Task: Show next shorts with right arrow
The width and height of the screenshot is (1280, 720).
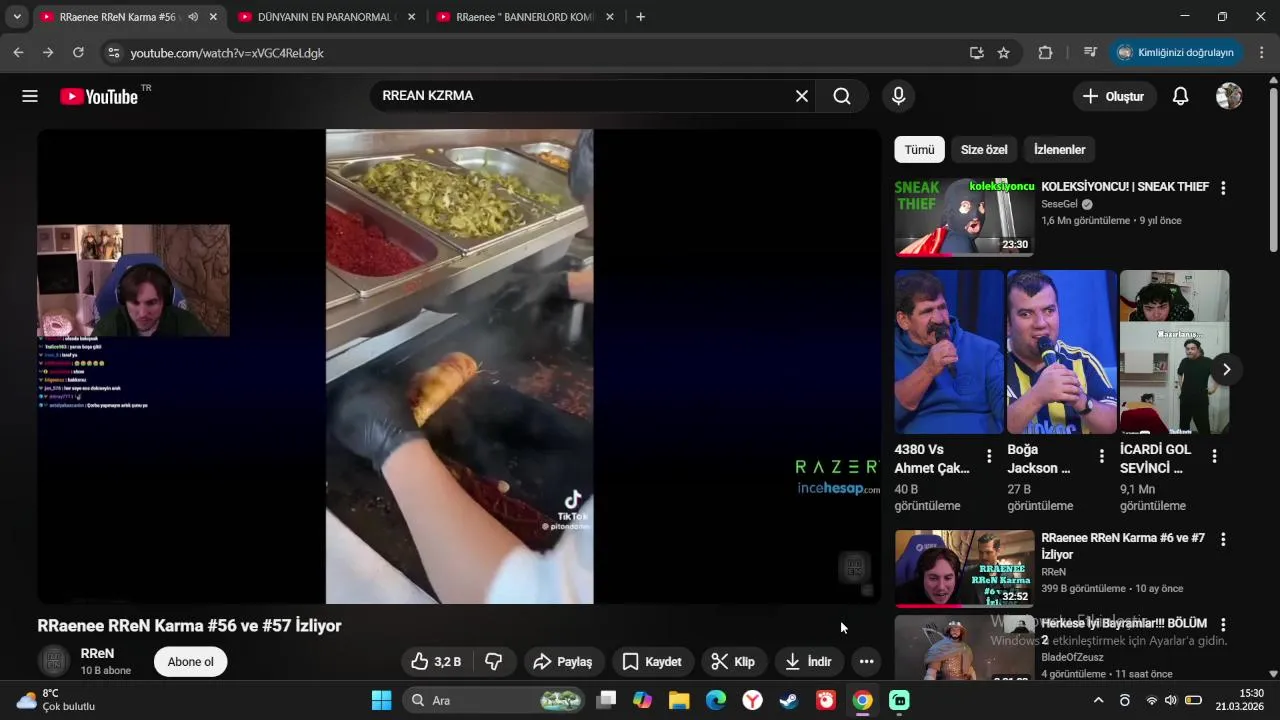Action: [1226, 369]
